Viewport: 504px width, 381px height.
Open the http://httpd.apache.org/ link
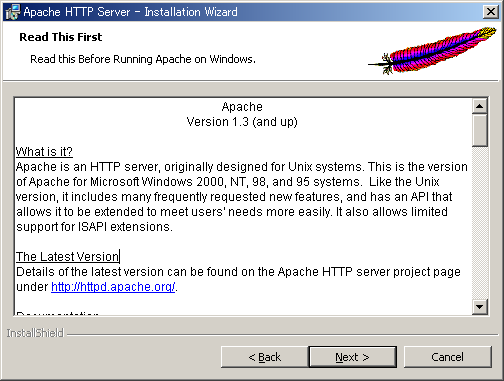pyautogui.click(x=113, y=287)
